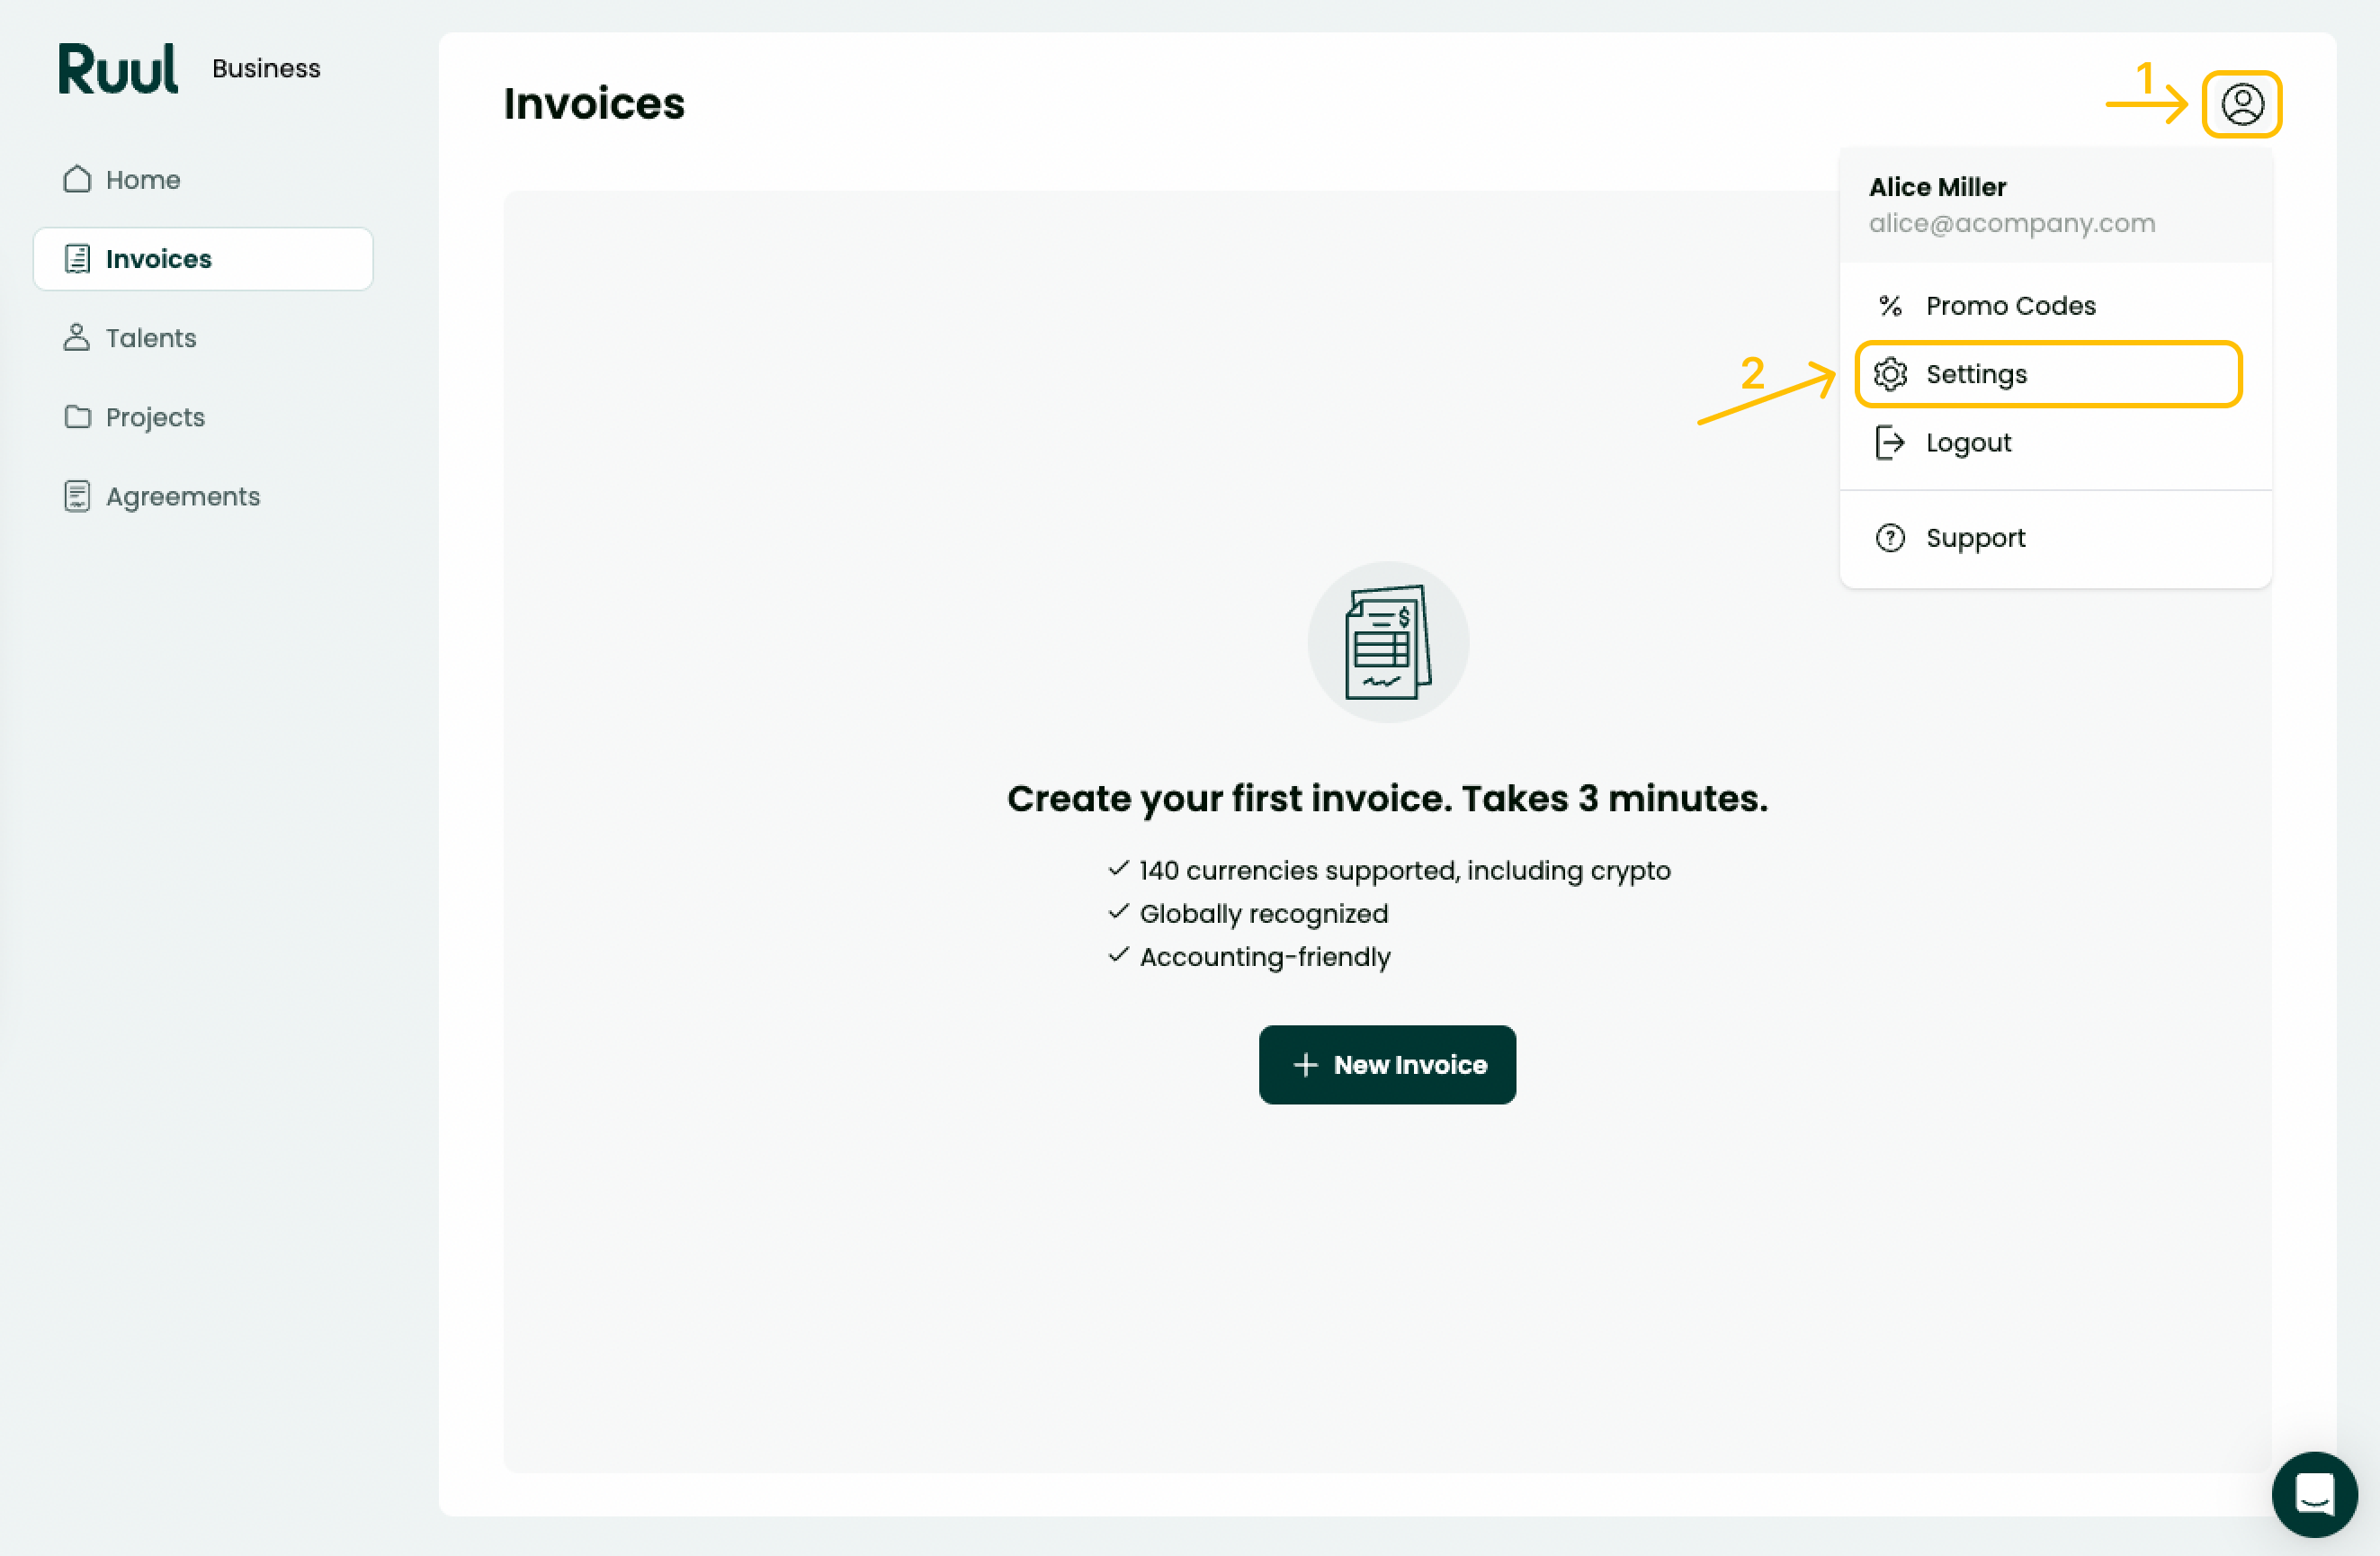Click the Support question mark icon
The width and height of the screenshot is (2380, 1556).
click(x=1890, y=538)
